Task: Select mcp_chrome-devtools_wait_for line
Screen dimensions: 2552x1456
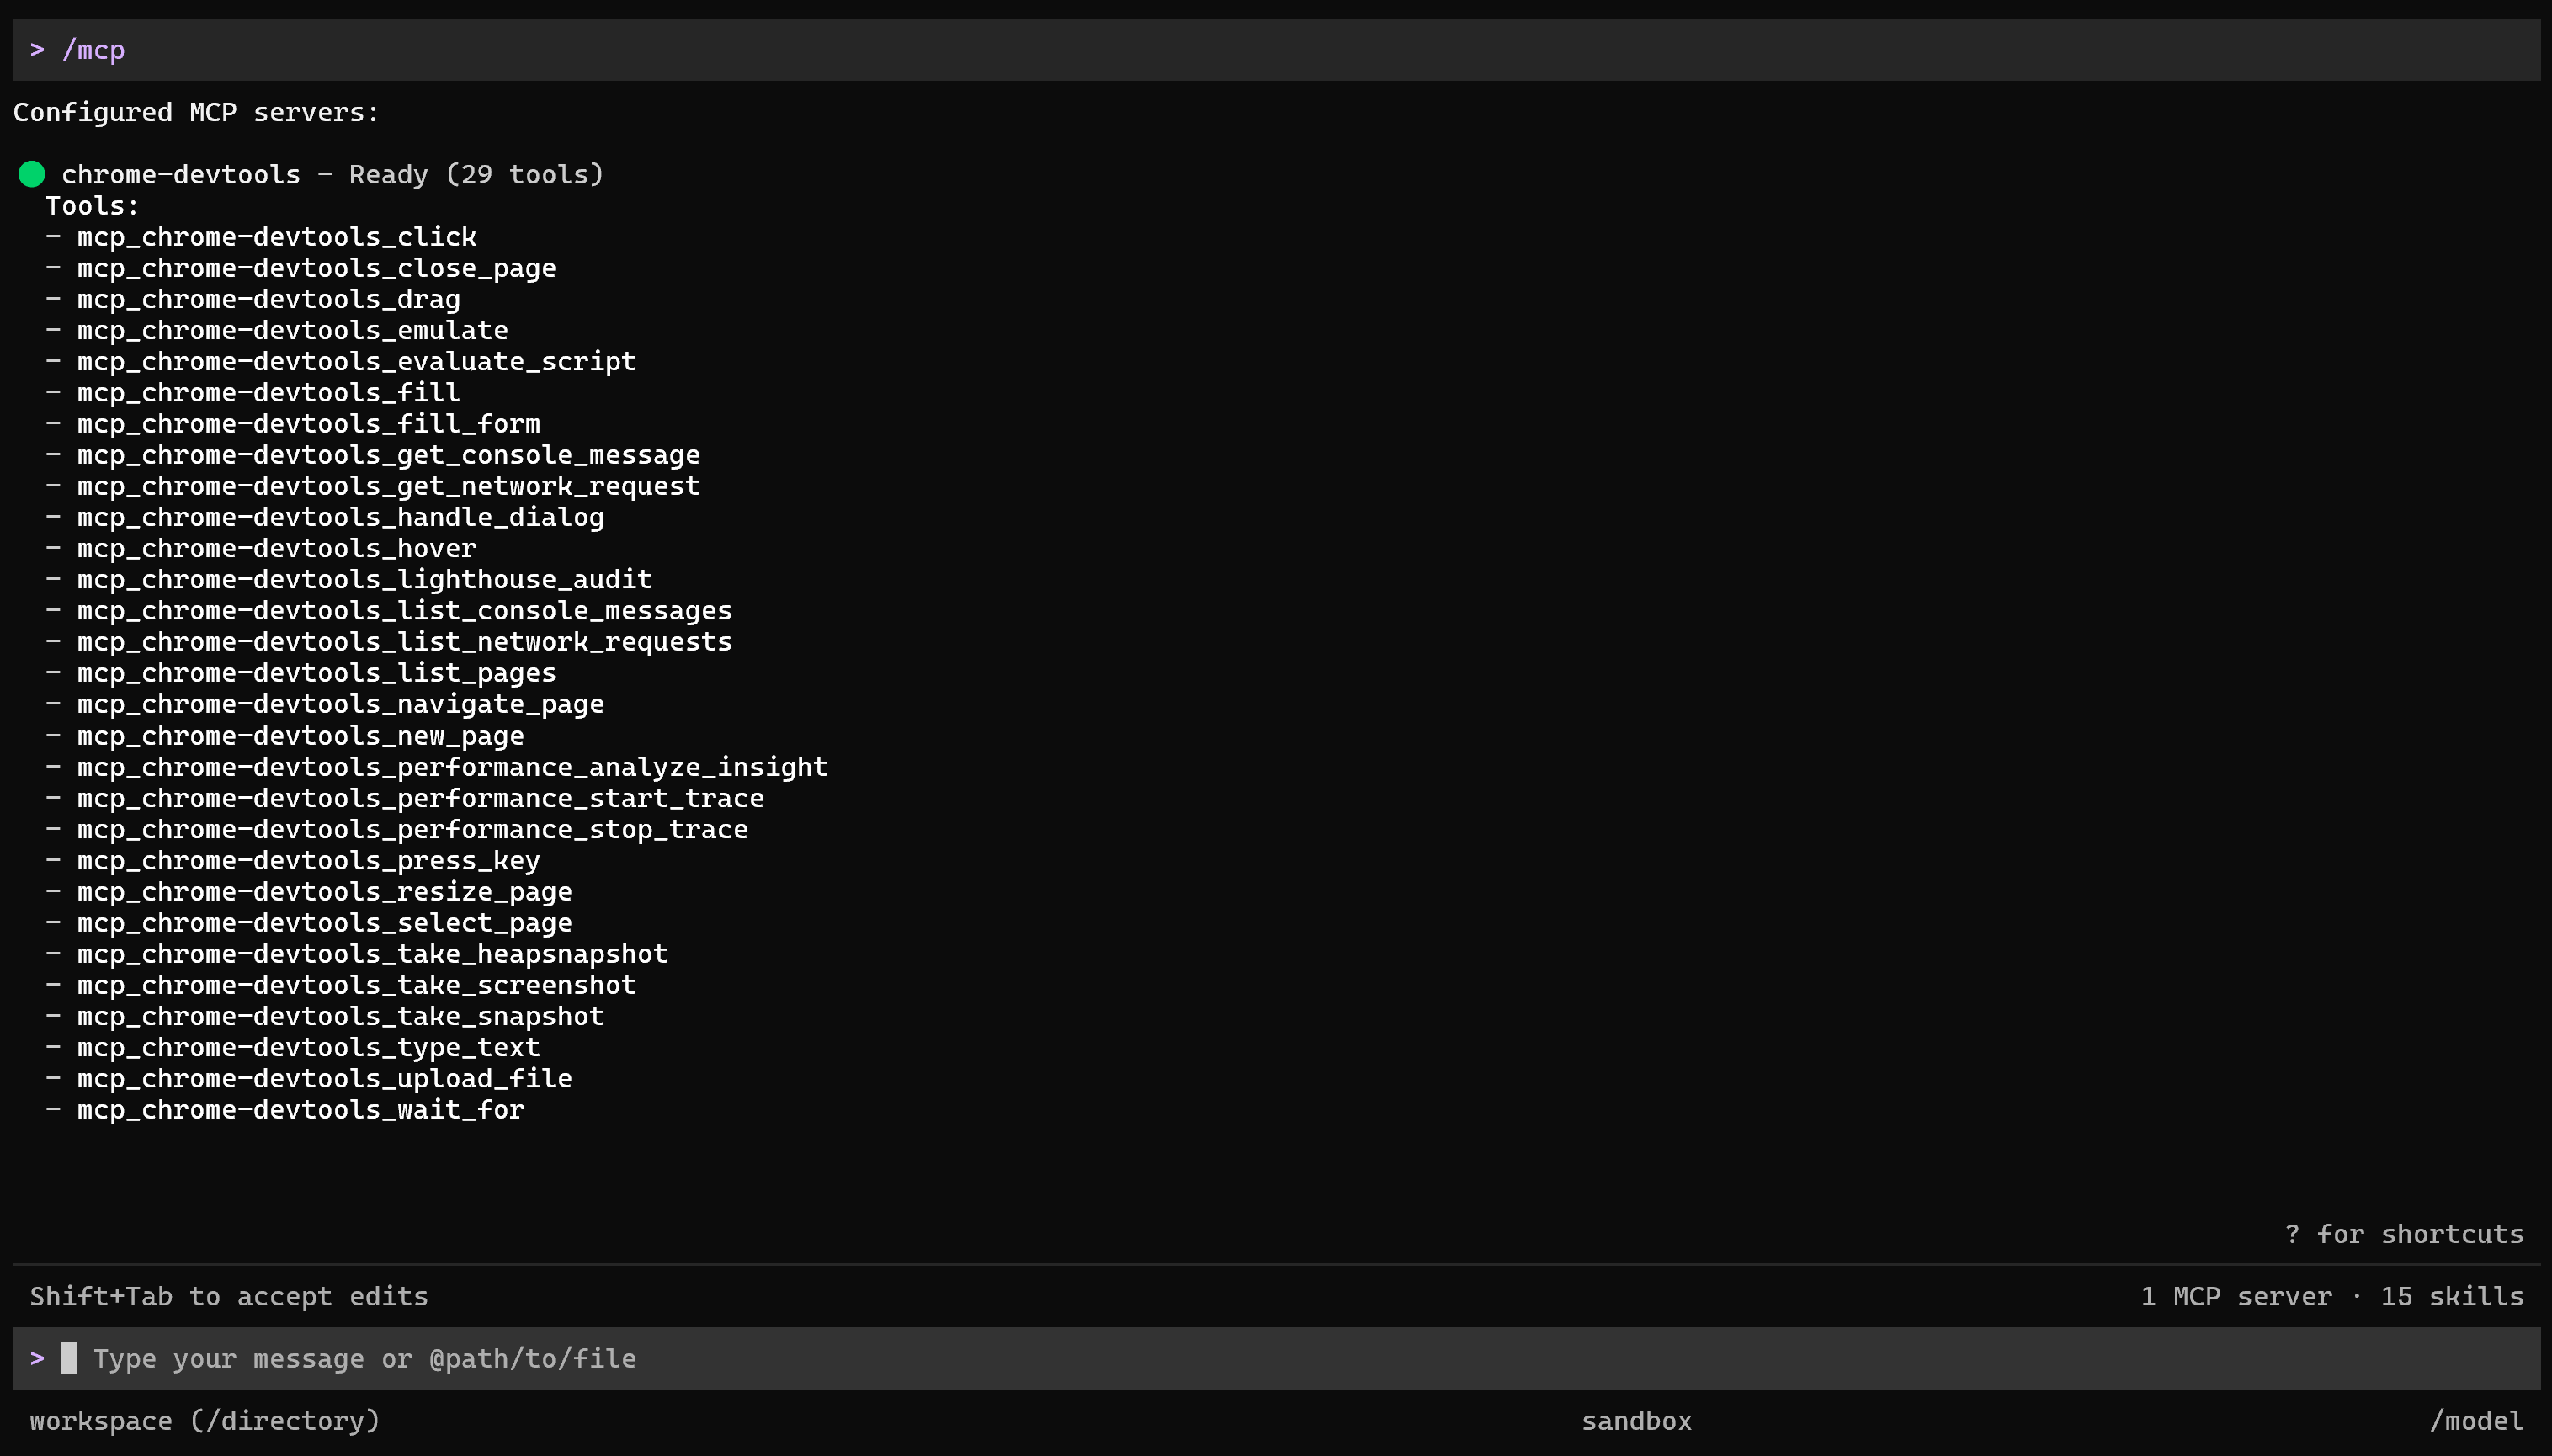Action: click(x=301, y=1110)
